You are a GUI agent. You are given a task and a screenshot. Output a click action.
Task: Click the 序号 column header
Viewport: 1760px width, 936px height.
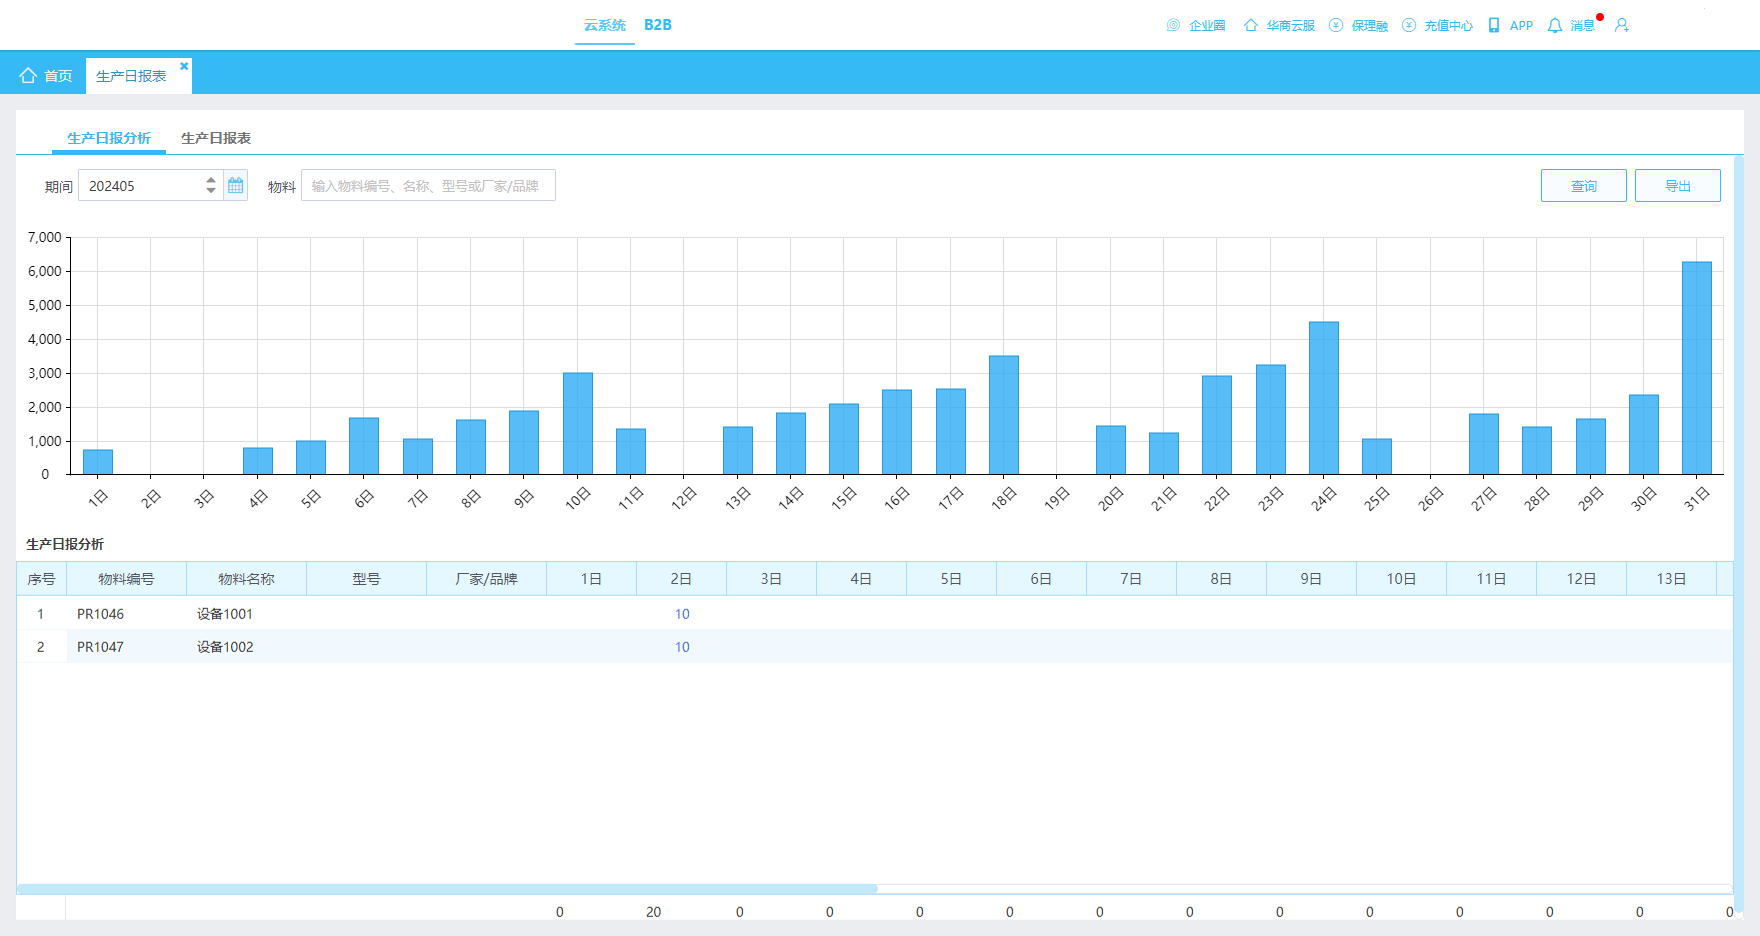point(41,579)
